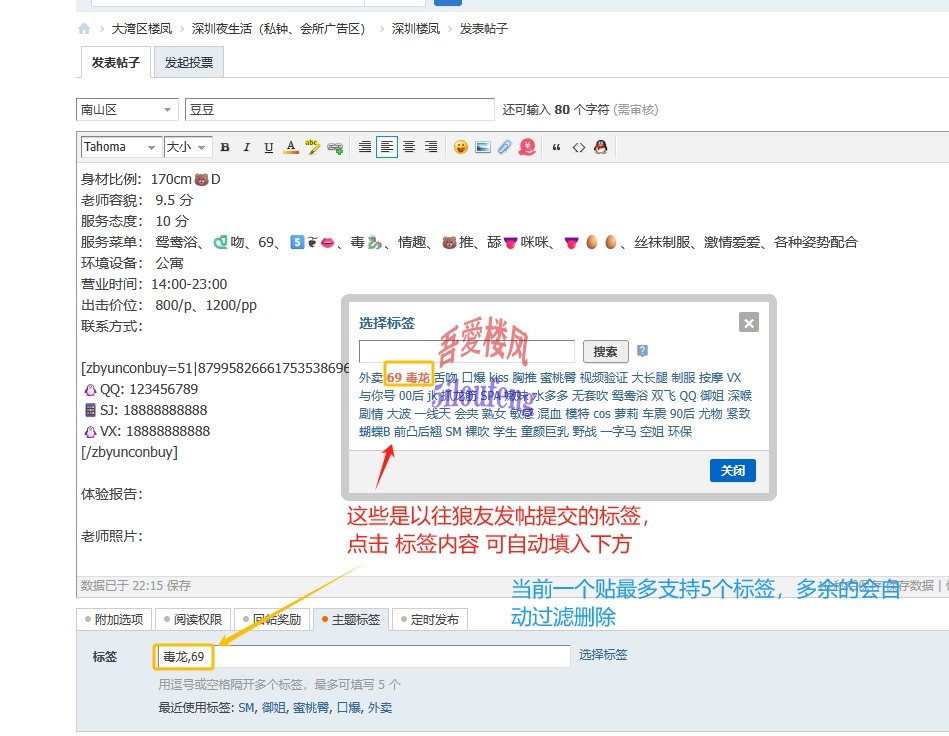949x736 pixels.
Task: Choose the 环保 tag in dialog
Action: 680,432
